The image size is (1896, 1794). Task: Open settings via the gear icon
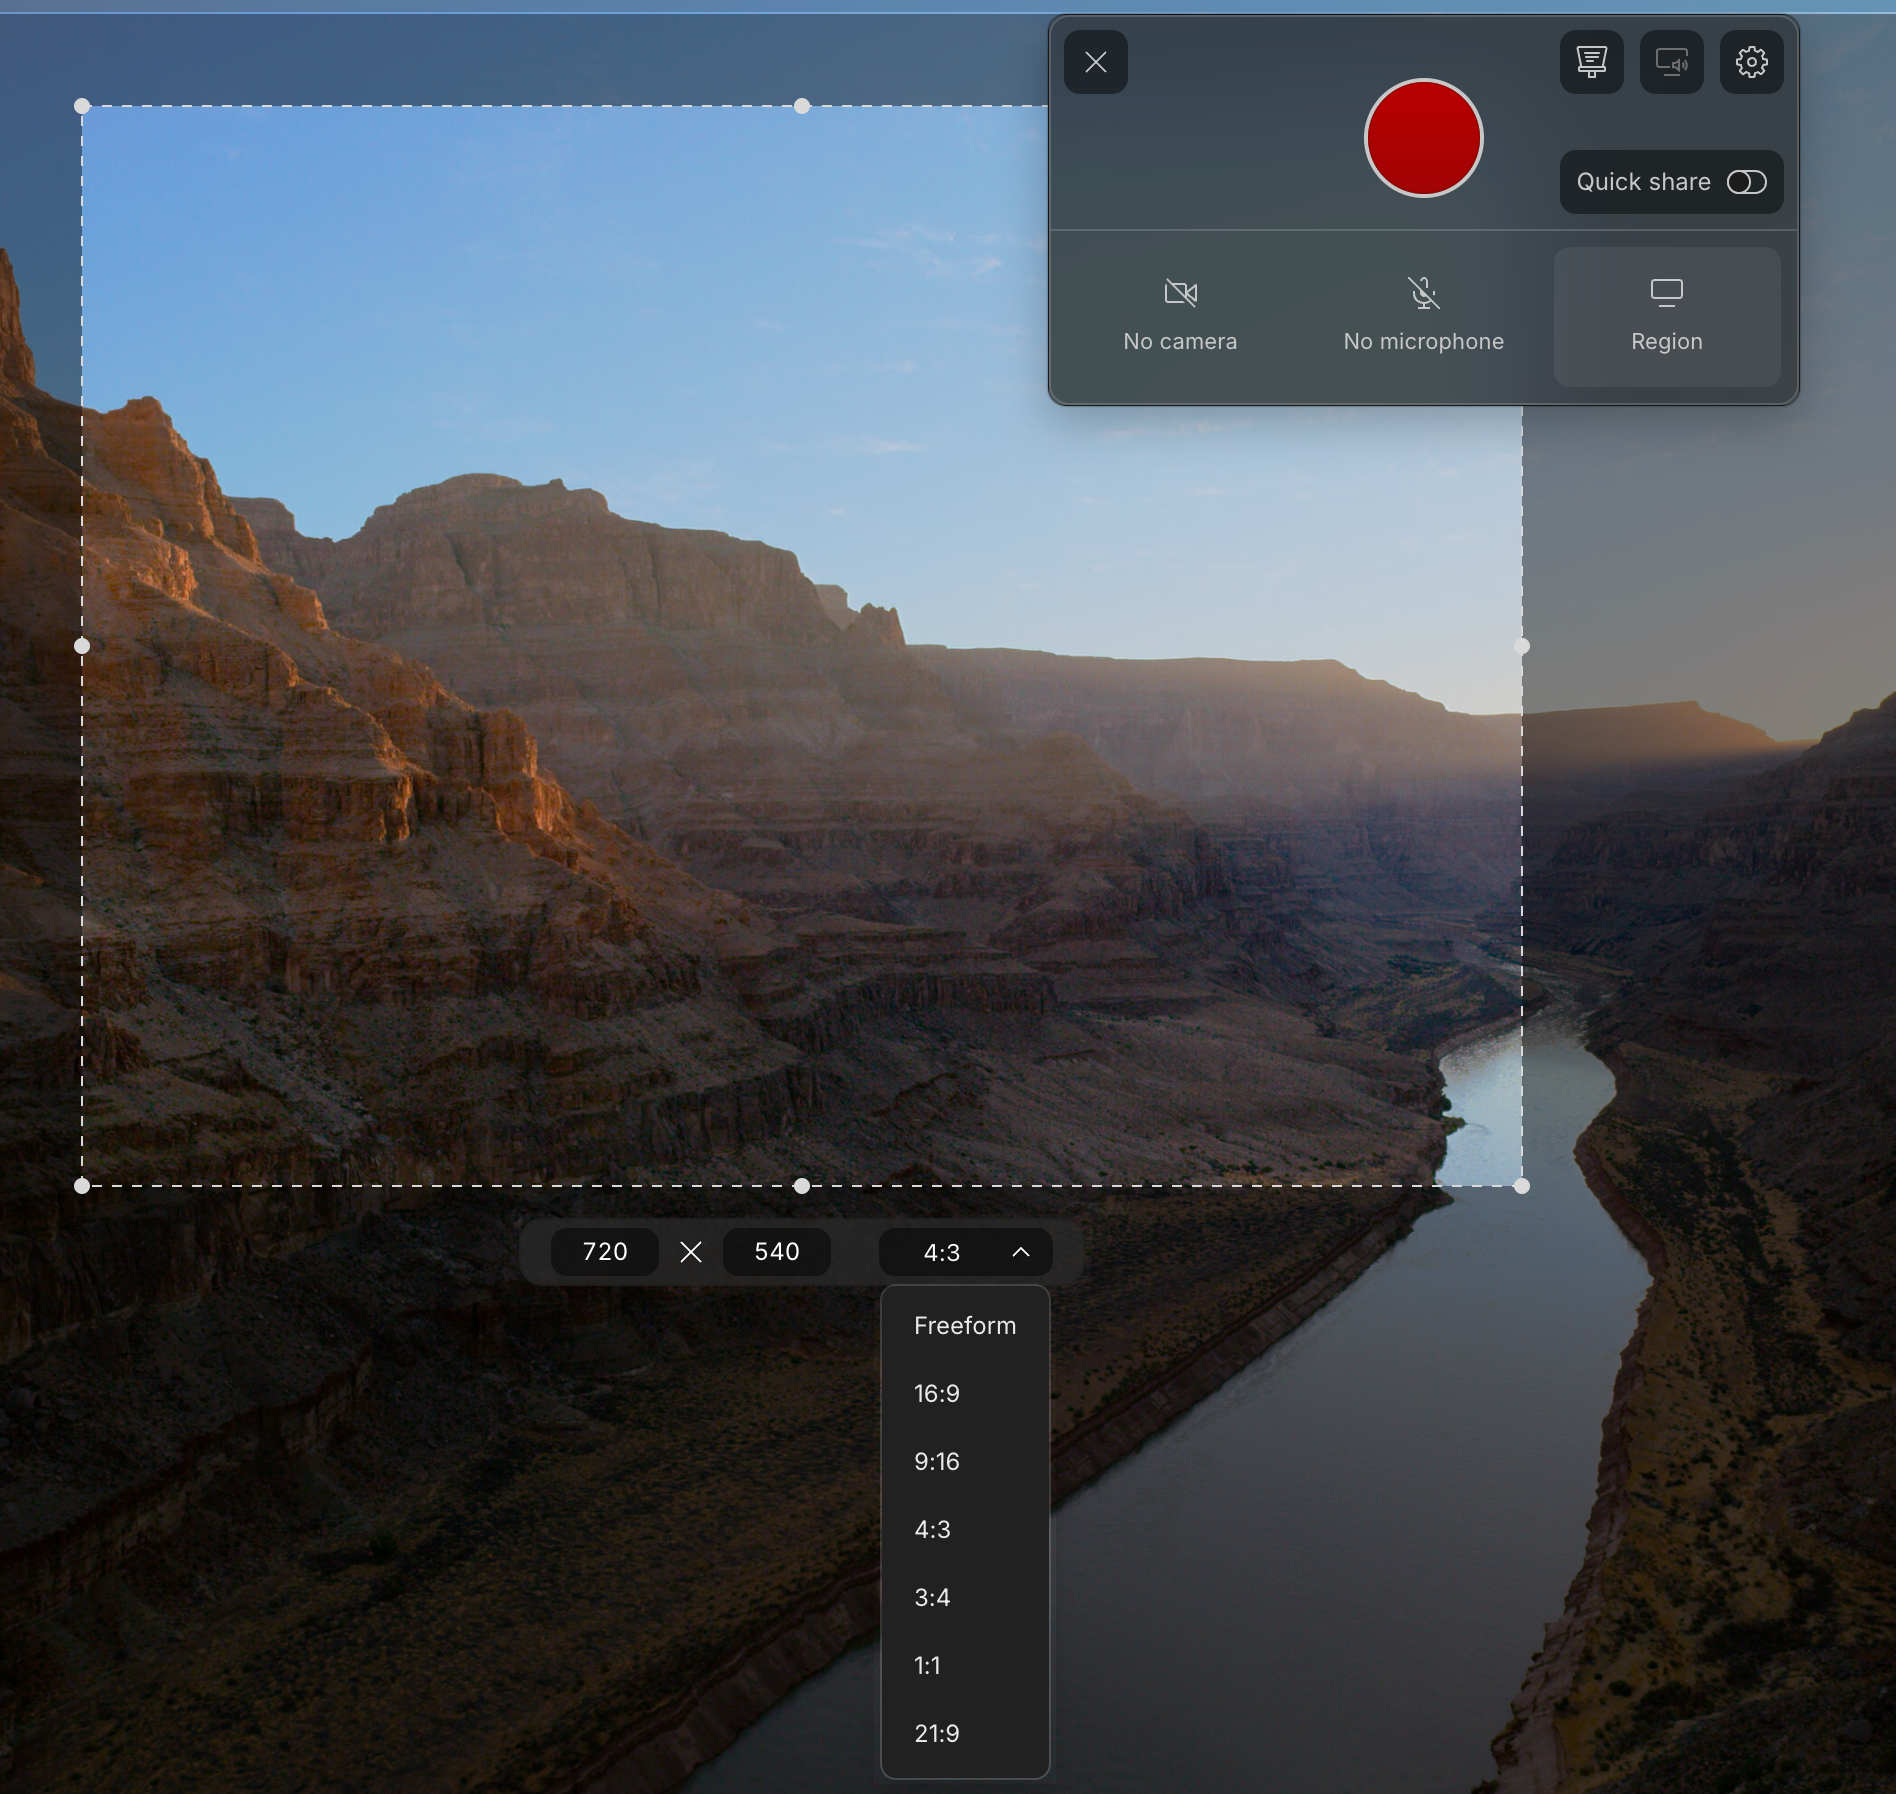point(1752,62)
